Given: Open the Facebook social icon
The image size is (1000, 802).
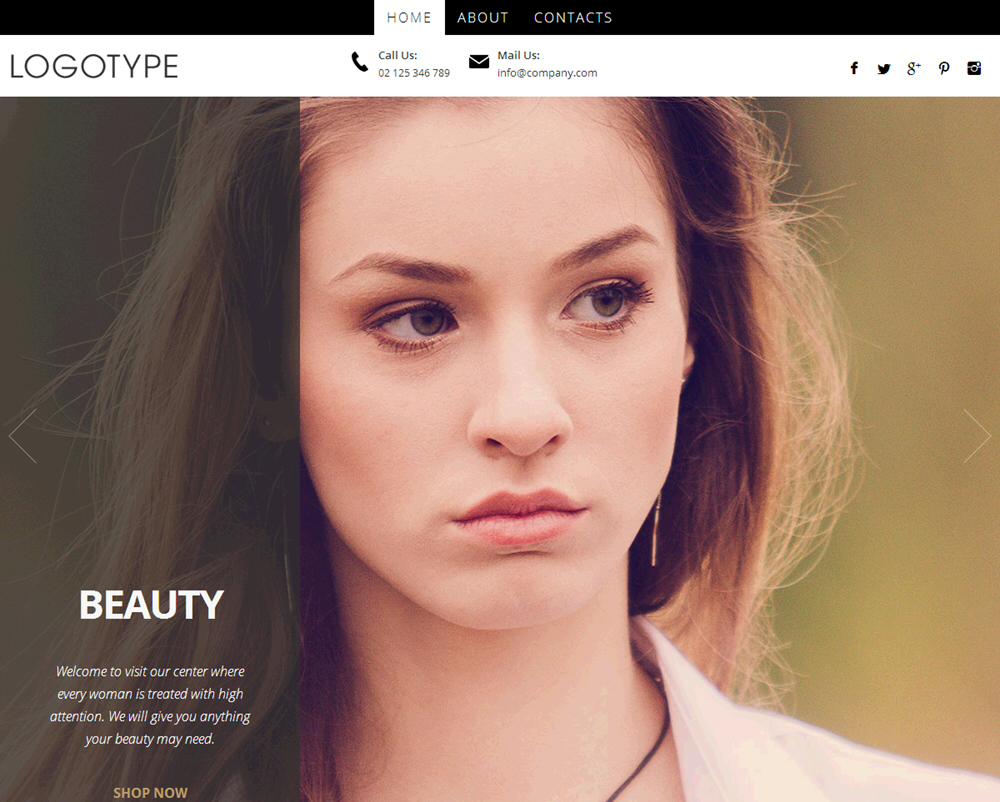Looking at the screenshot, I should coord(854,68).
